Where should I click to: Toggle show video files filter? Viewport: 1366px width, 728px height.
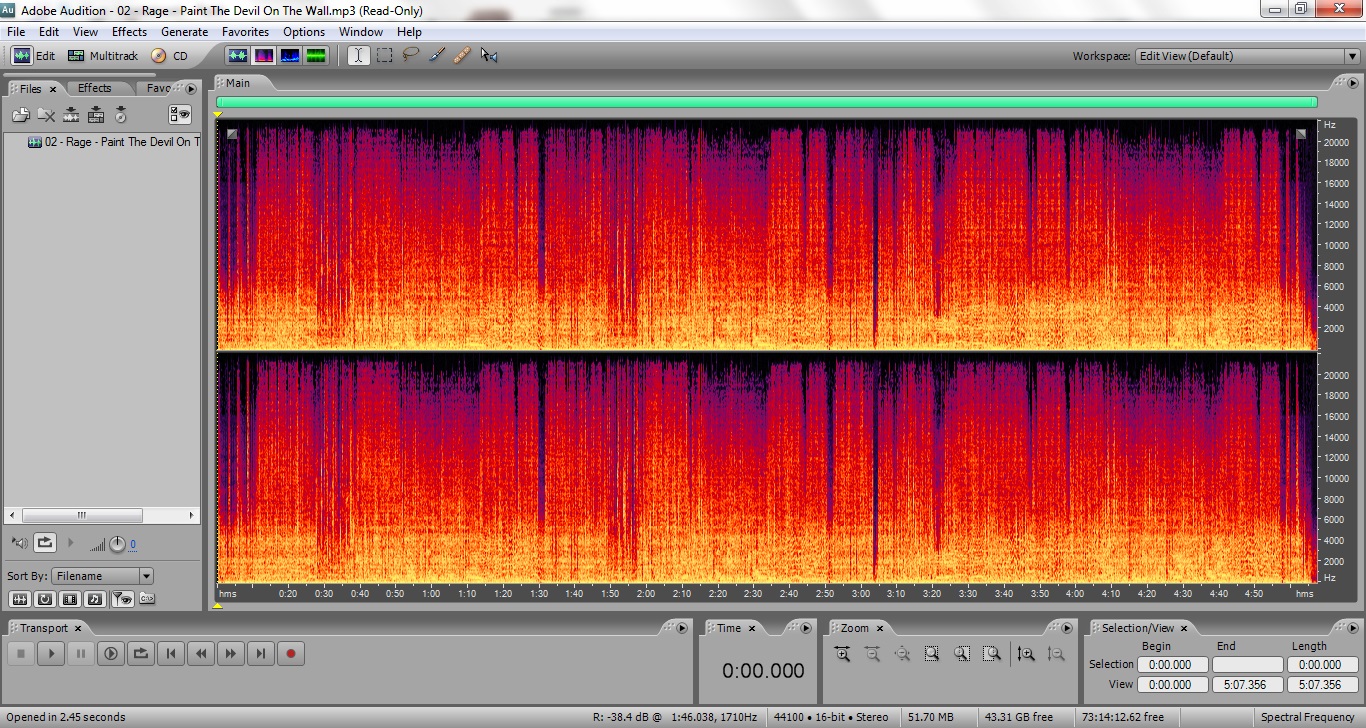[x=69, y=599]
